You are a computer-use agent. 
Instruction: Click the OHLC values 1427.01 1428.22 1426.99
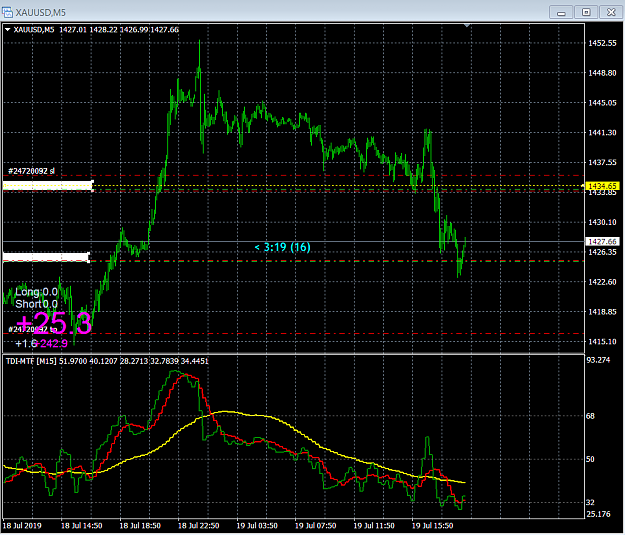[x=104, y=30]
